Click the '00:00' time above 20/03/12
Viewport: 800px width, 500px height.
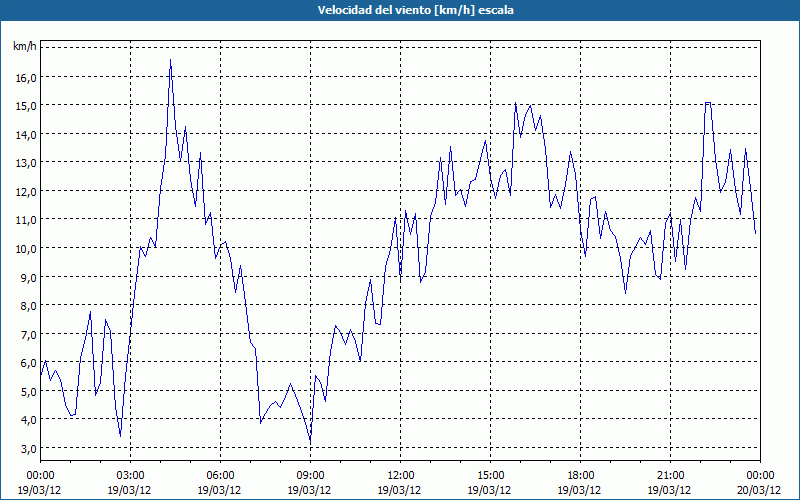tap(760, 476)
